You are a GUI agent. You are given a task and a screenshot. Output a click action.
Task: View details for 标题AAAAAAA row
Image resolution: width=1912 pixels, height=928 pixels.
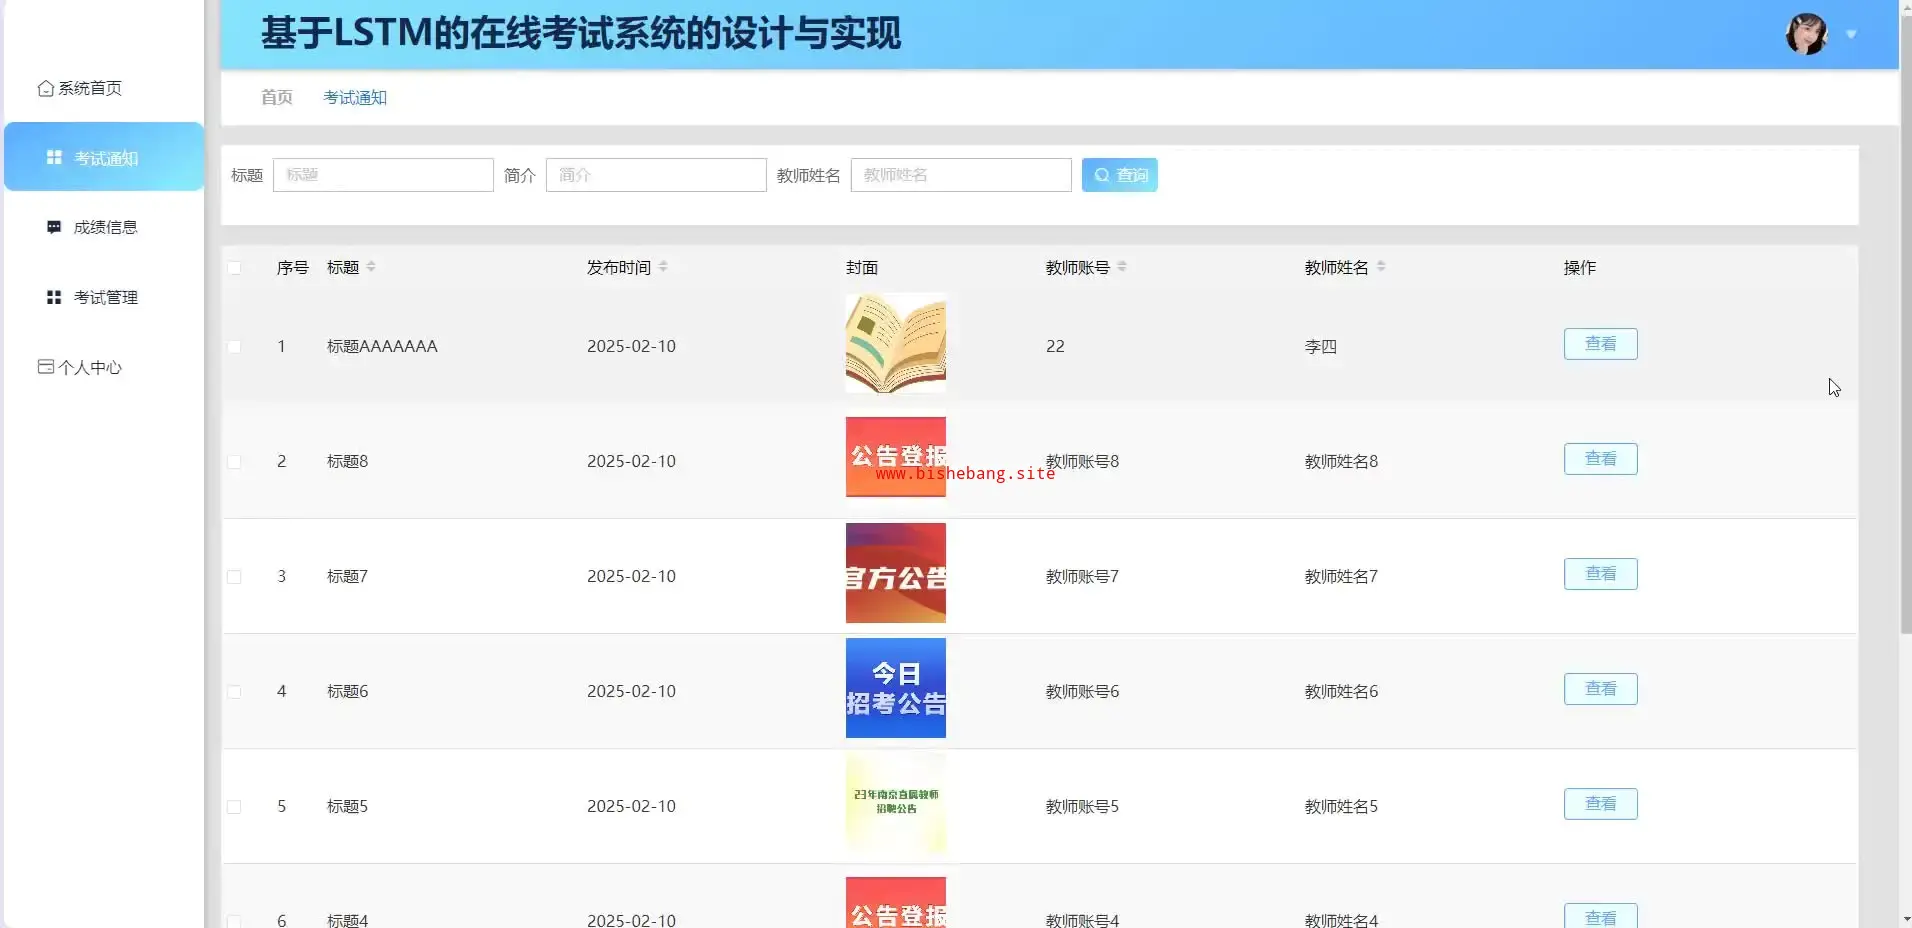coord(1601,344)
